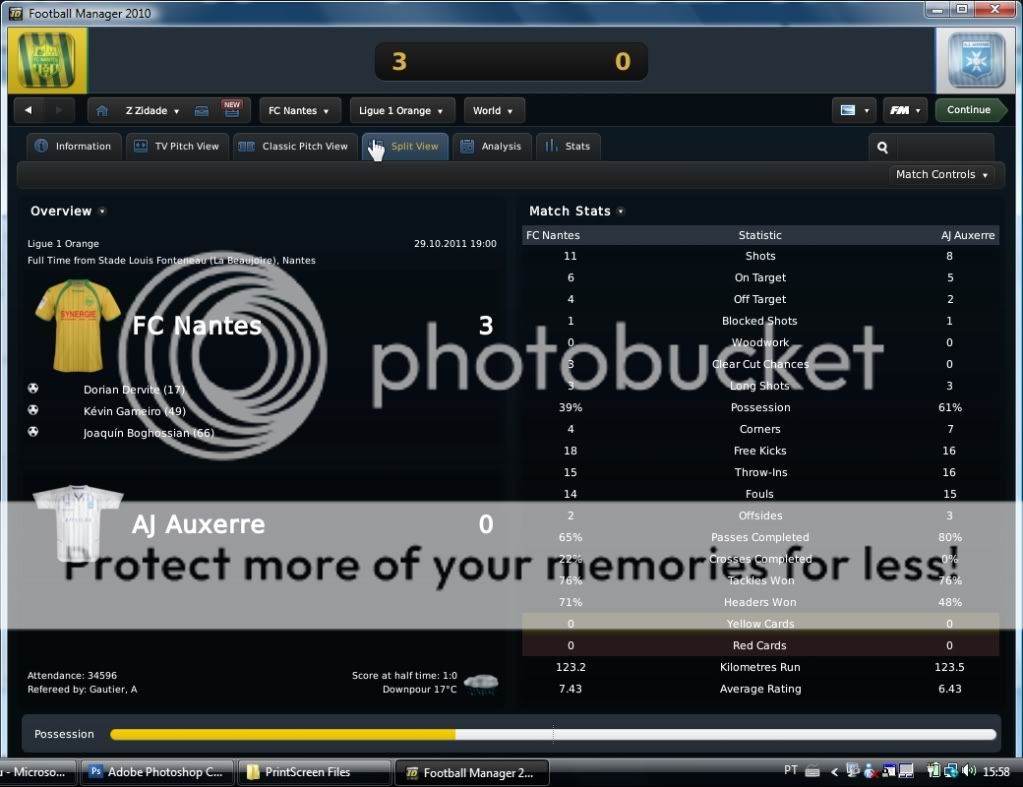Screen dimensions: 1023x787
Task: Expand the Overview panel menu arrow
Action: click(x=102, y=212)
